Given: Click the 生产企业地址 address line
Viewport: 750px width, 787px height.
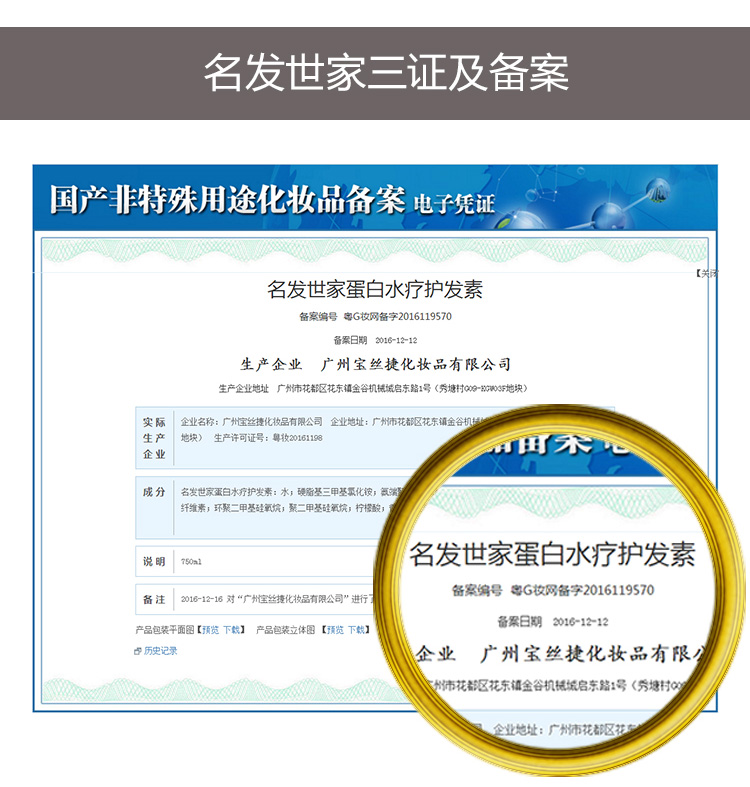Looking at the screenshot, I should point(374,388).
